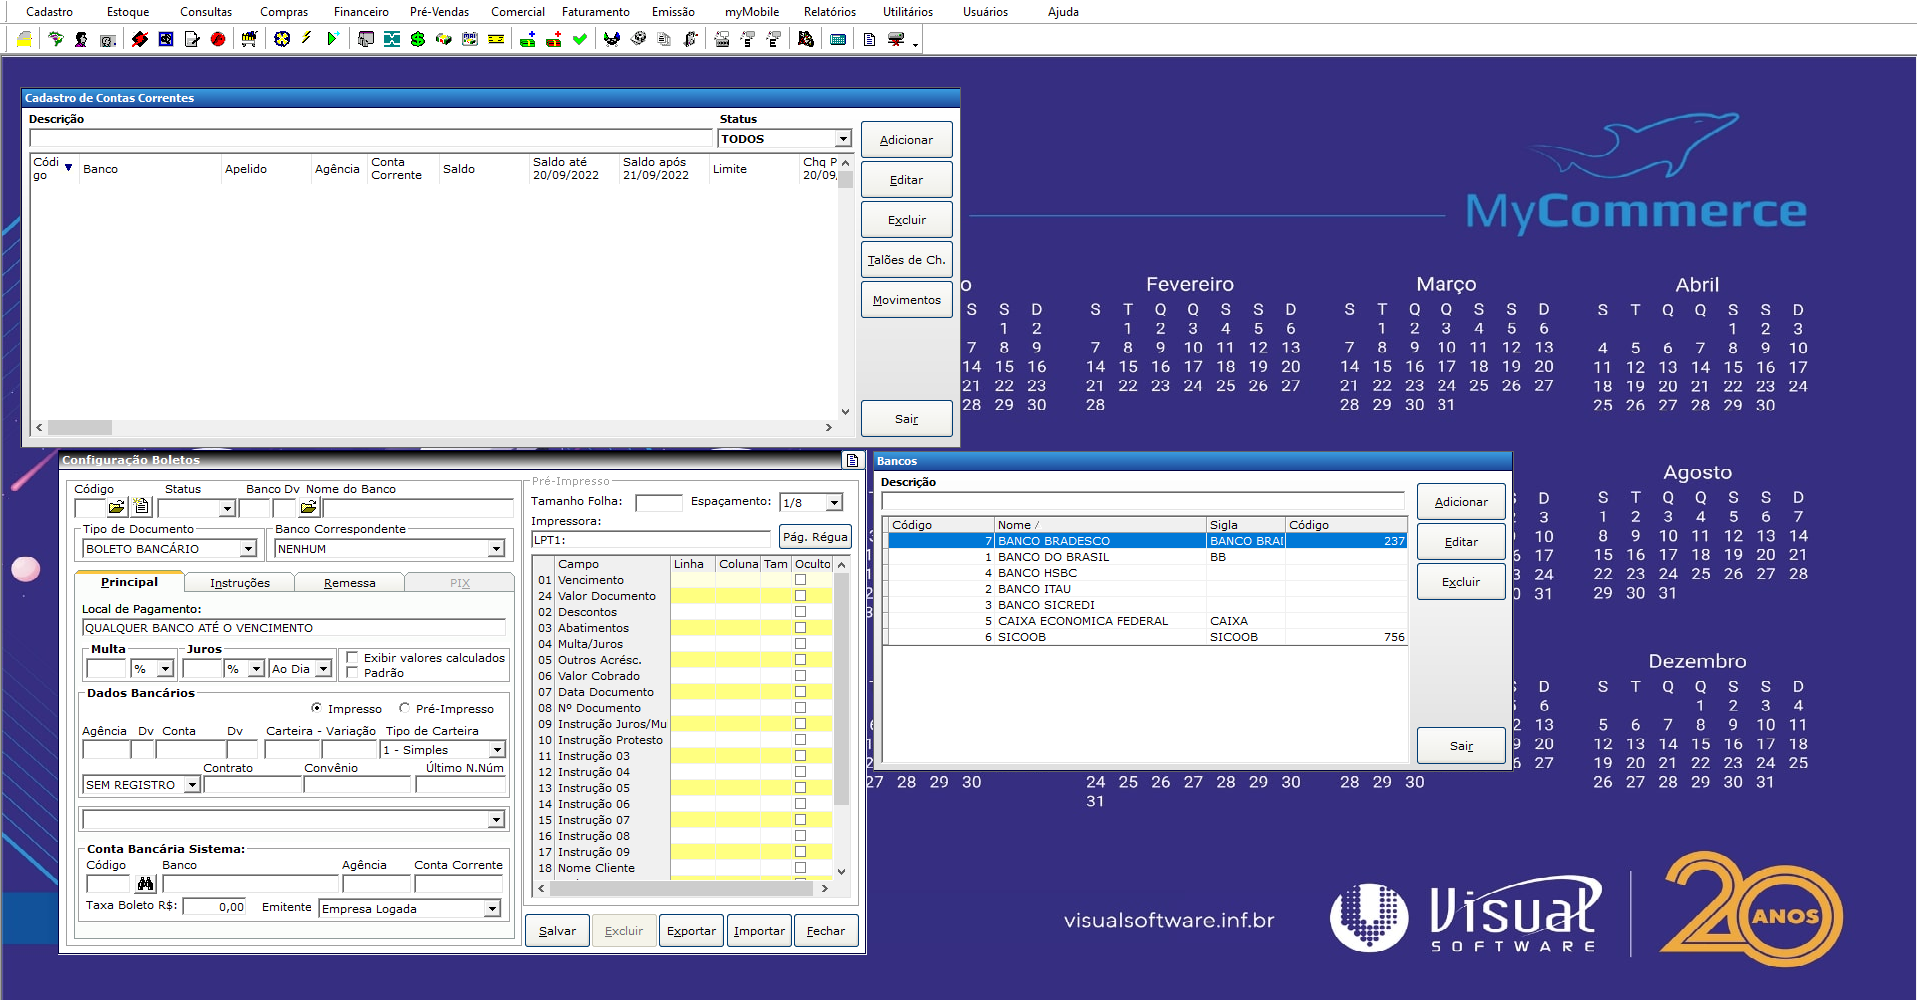Click the person profile toolbar icon

tap(81, 39)
